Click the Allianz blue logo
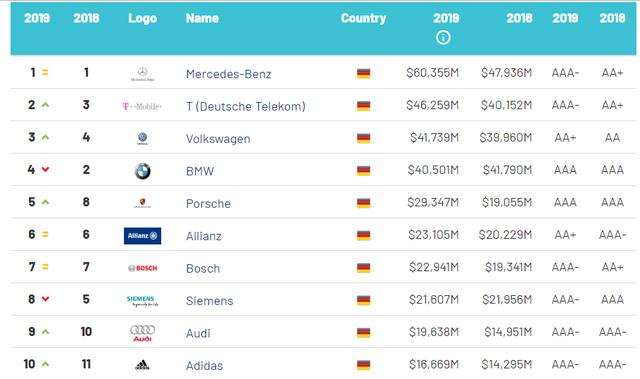This screenshot has width=640, height=379. click(142, 236)
